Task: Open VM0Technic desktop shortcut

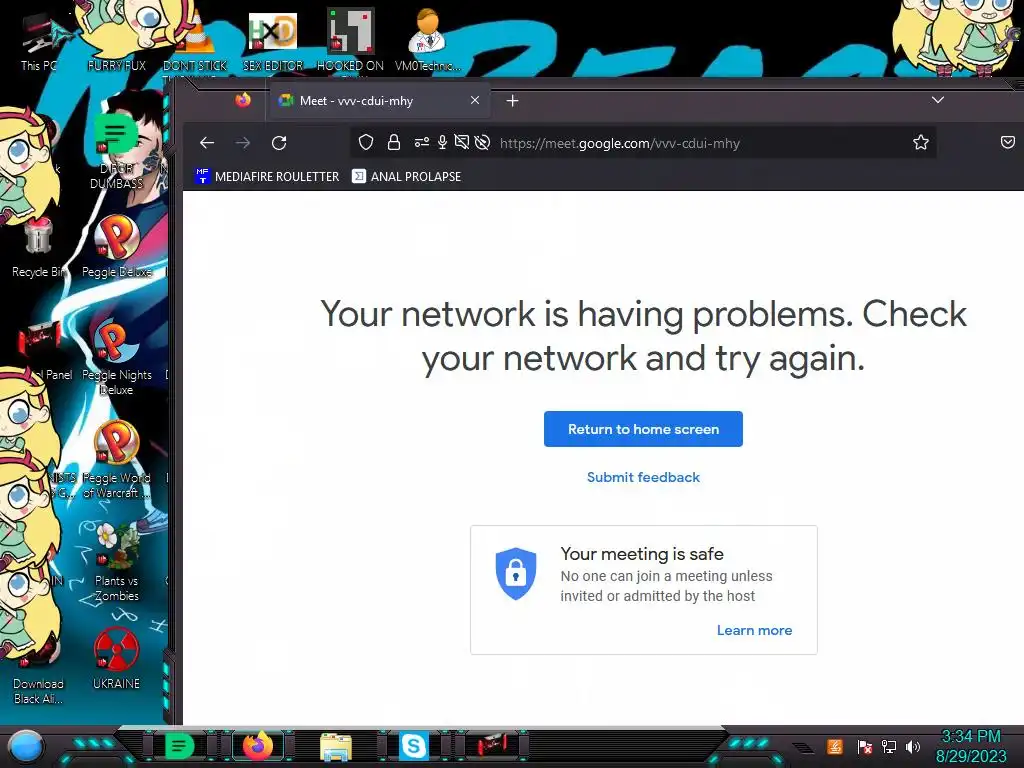Action: click(428, 40)
